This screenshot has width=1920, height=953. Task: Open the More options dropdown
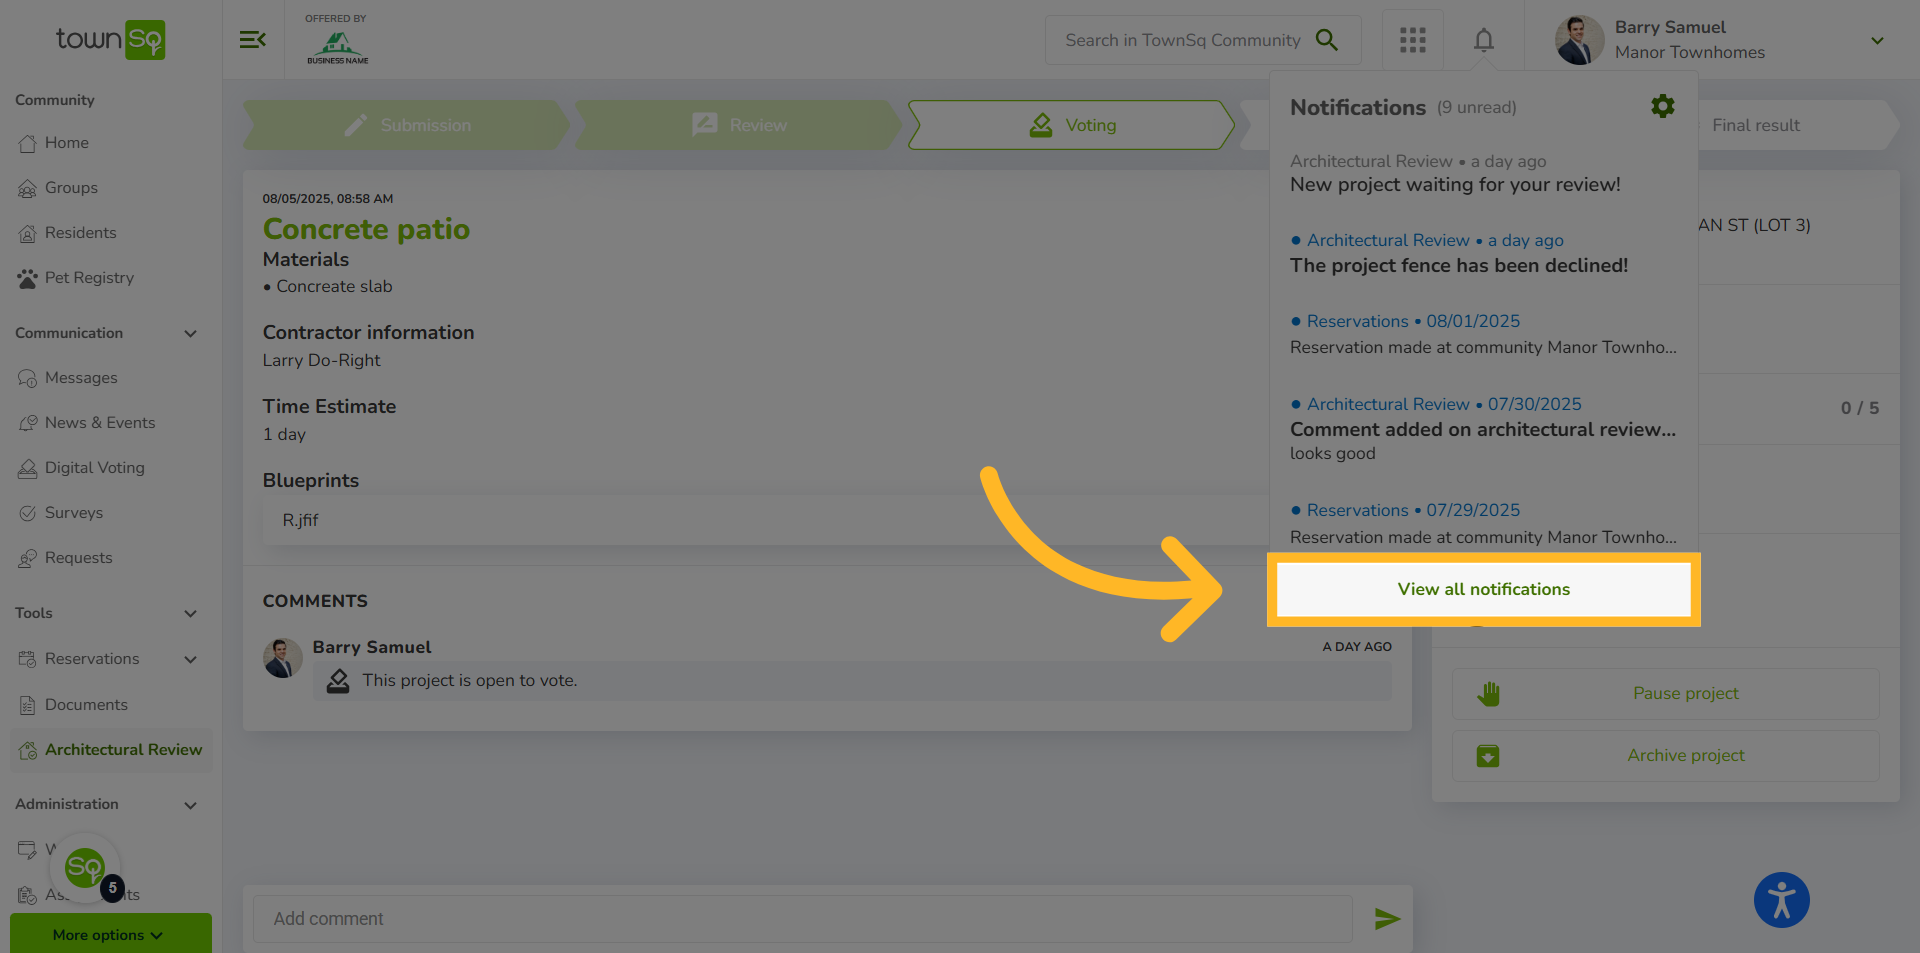click(110, 934)
